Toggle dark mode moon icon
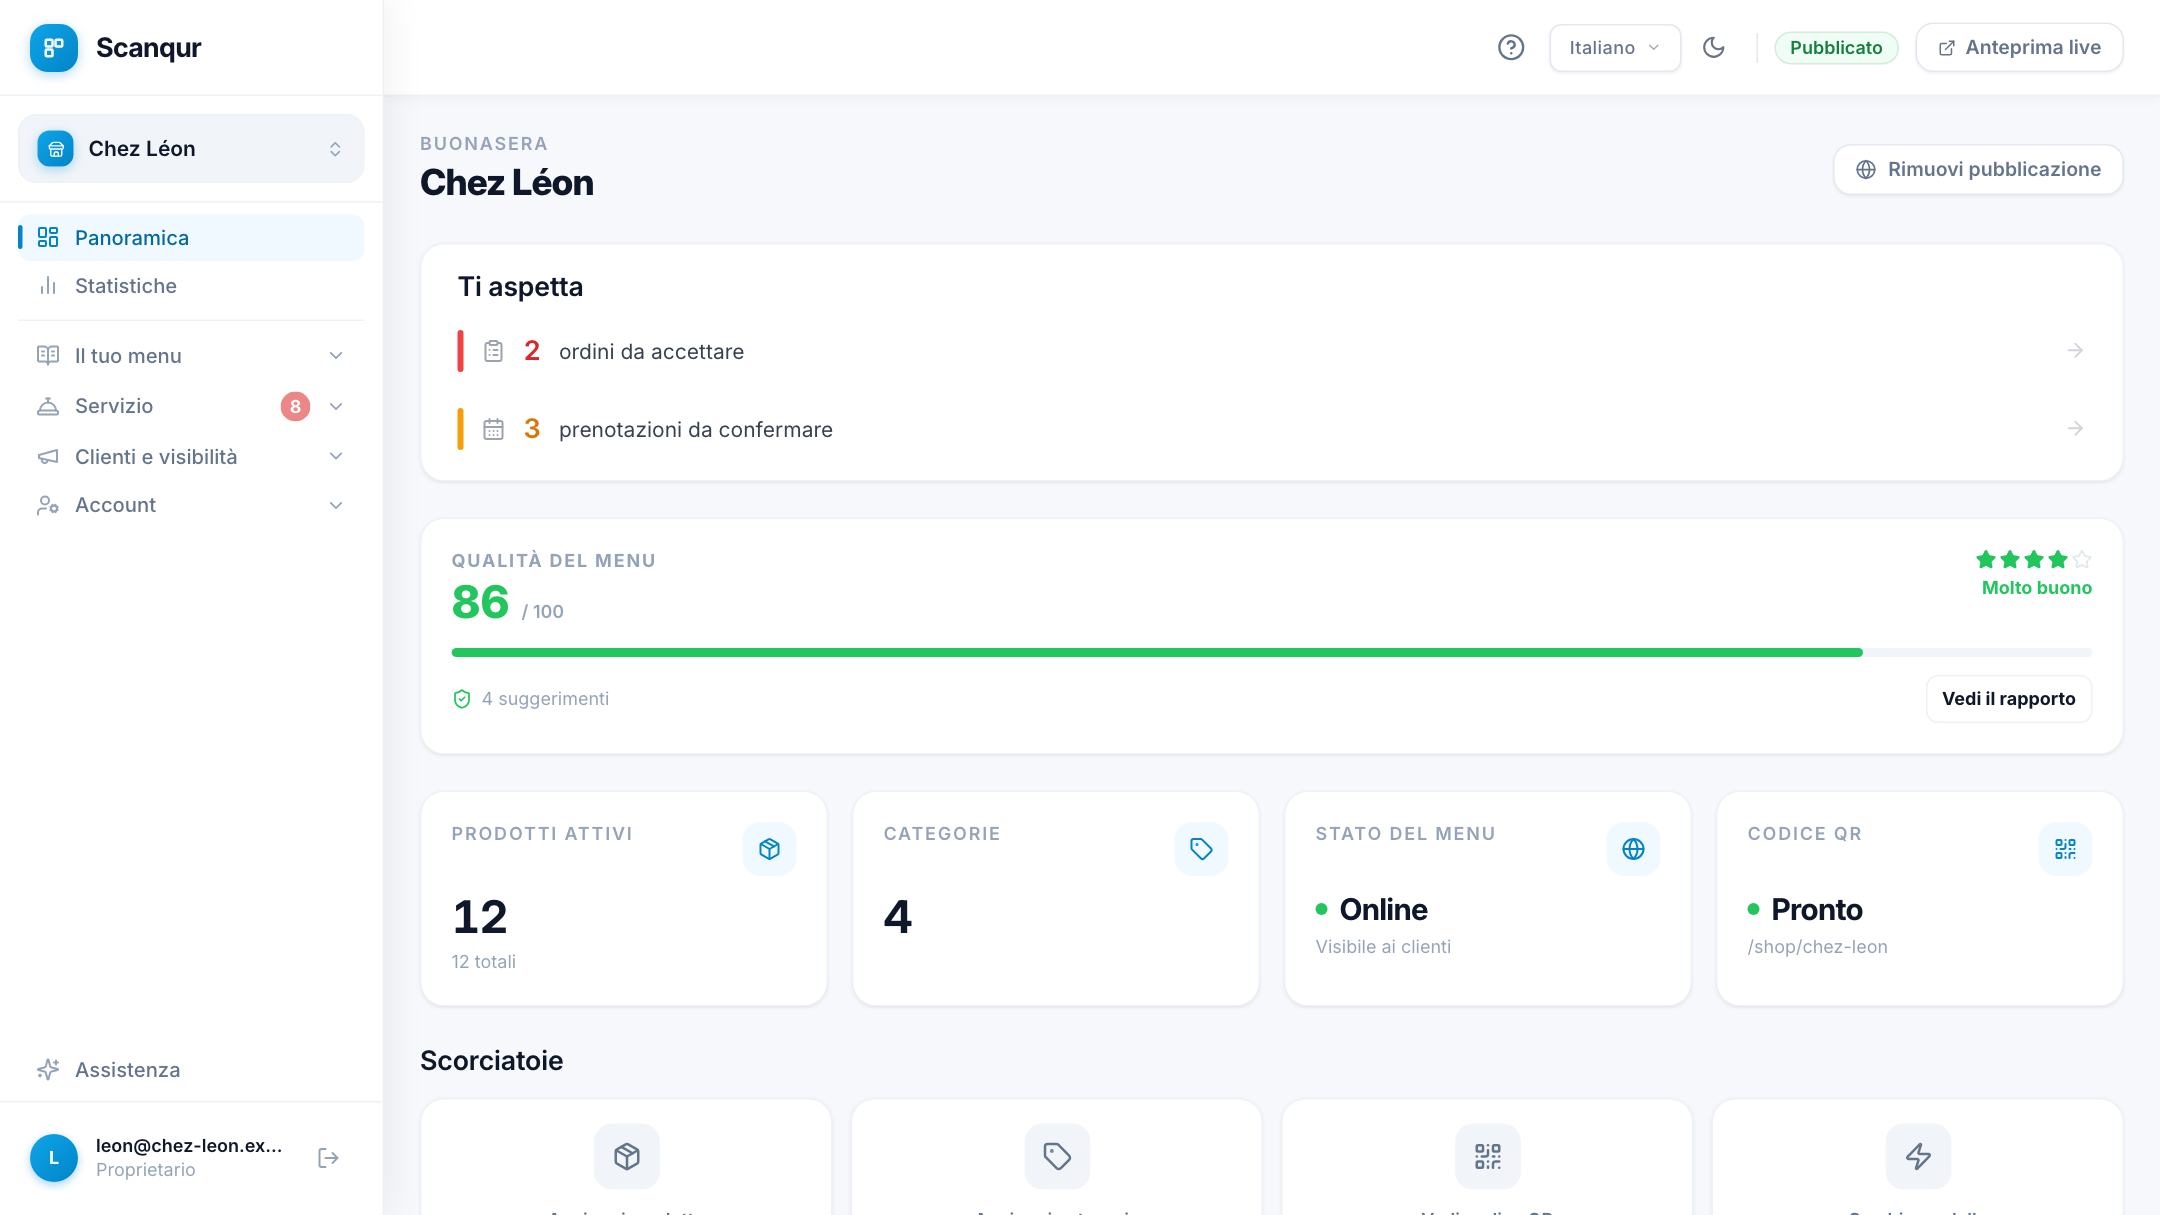The image size is (2160, 1215). (1714, 47)
